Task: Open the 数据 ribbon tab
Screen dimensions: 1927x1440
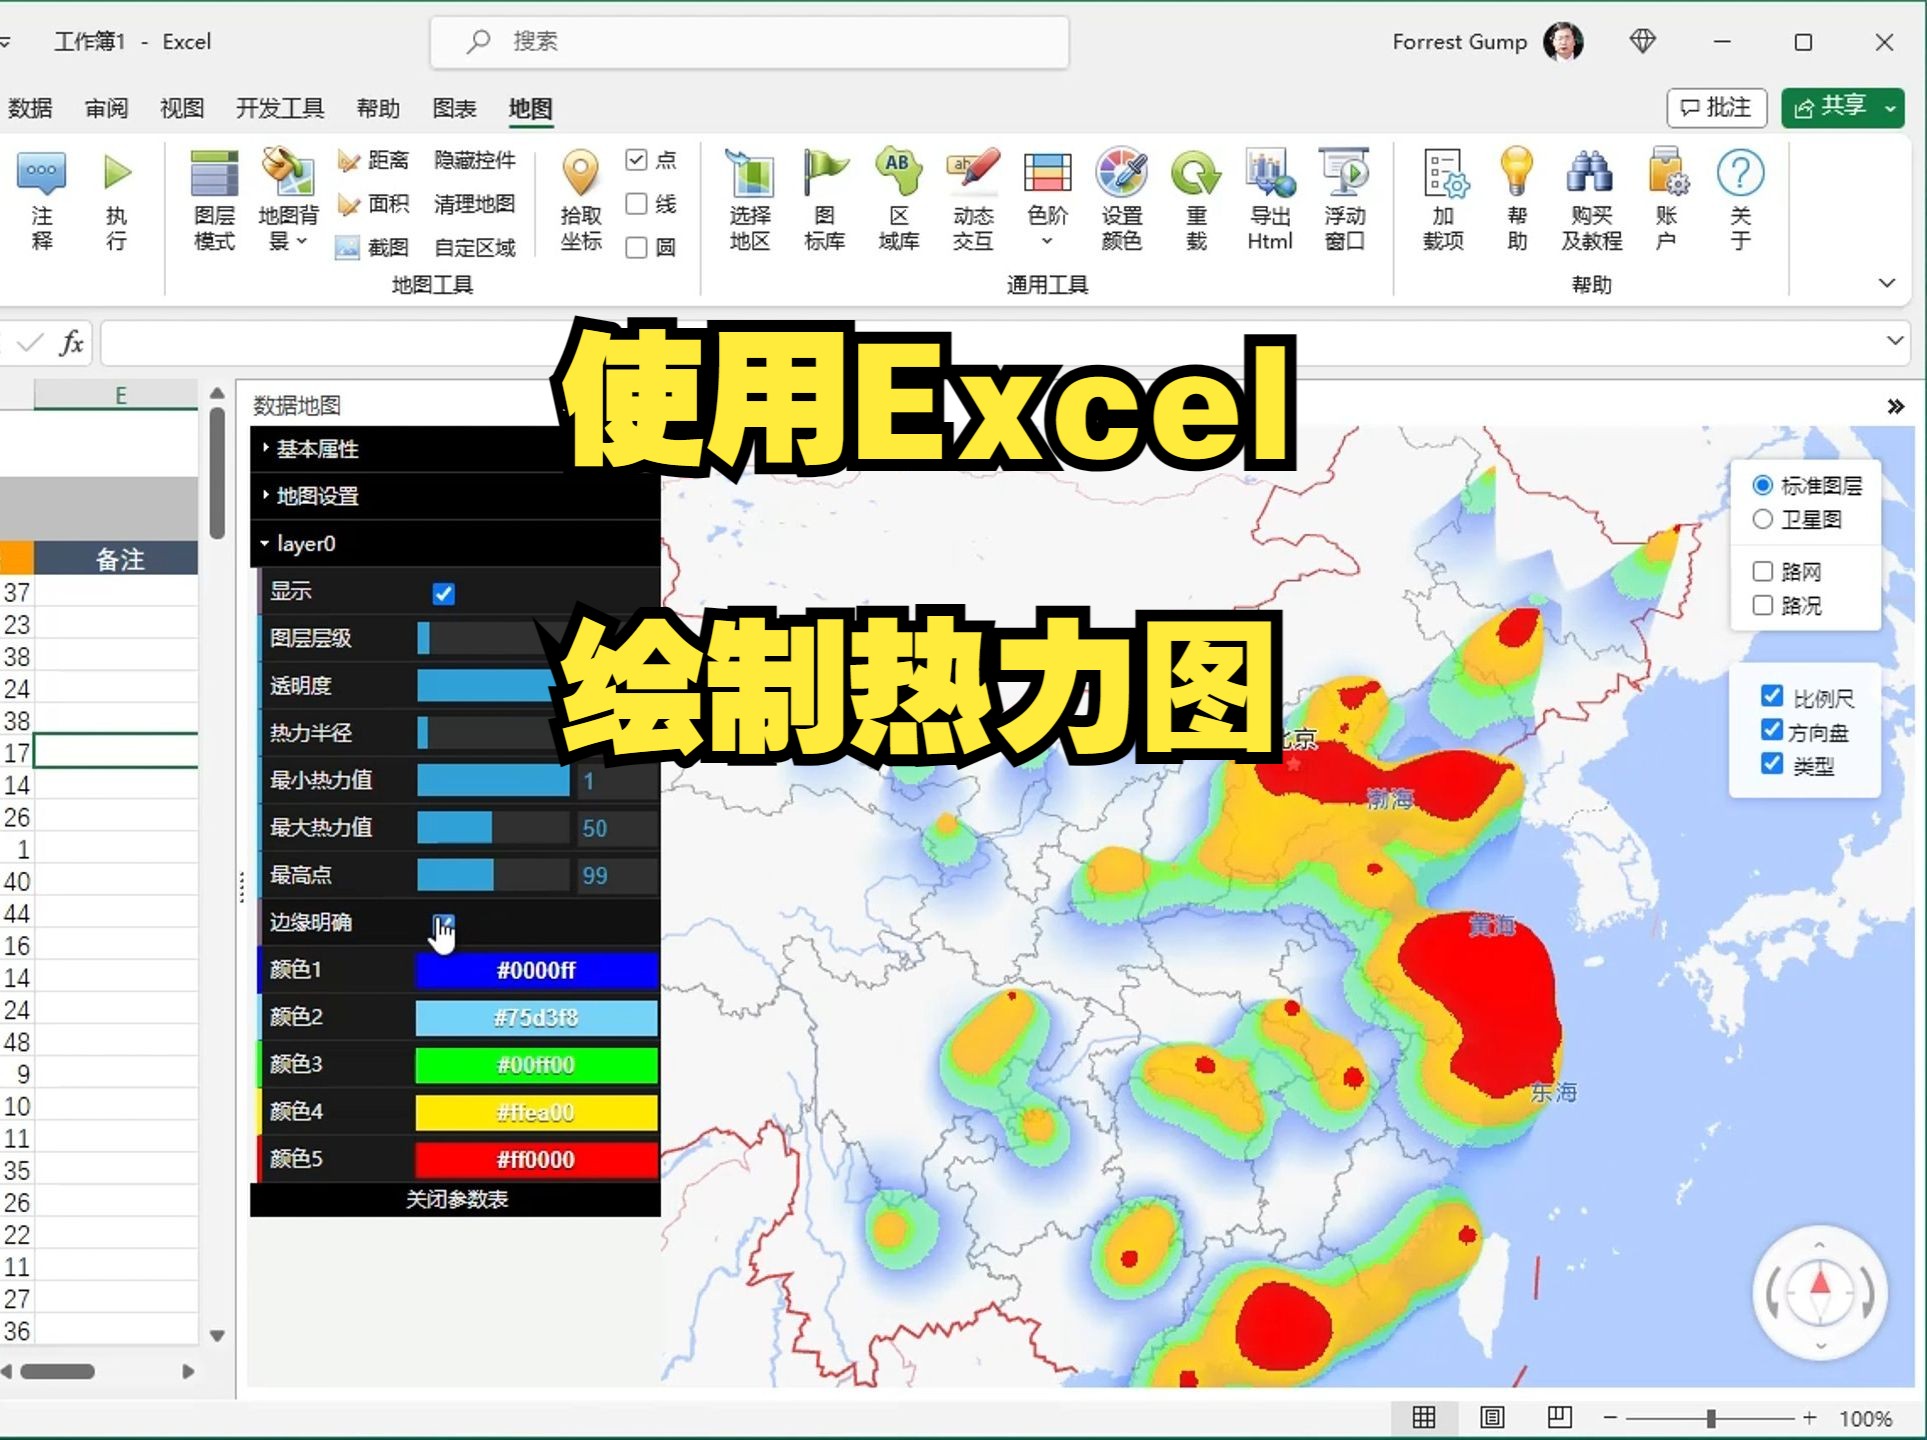Action: (x=30, y=108)
